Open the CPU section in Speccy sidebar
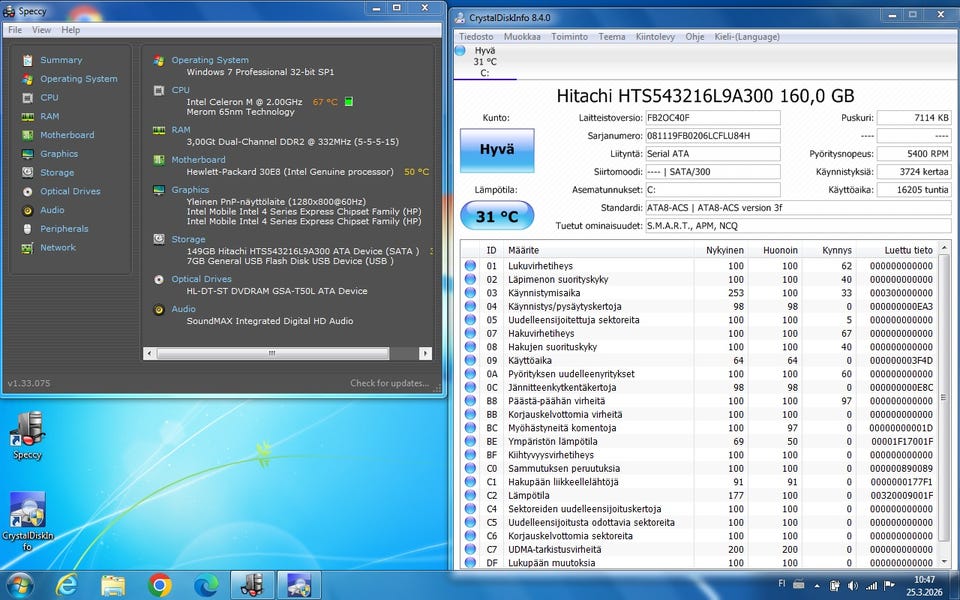This screenshot has height=600, width=960. point(49,98)
